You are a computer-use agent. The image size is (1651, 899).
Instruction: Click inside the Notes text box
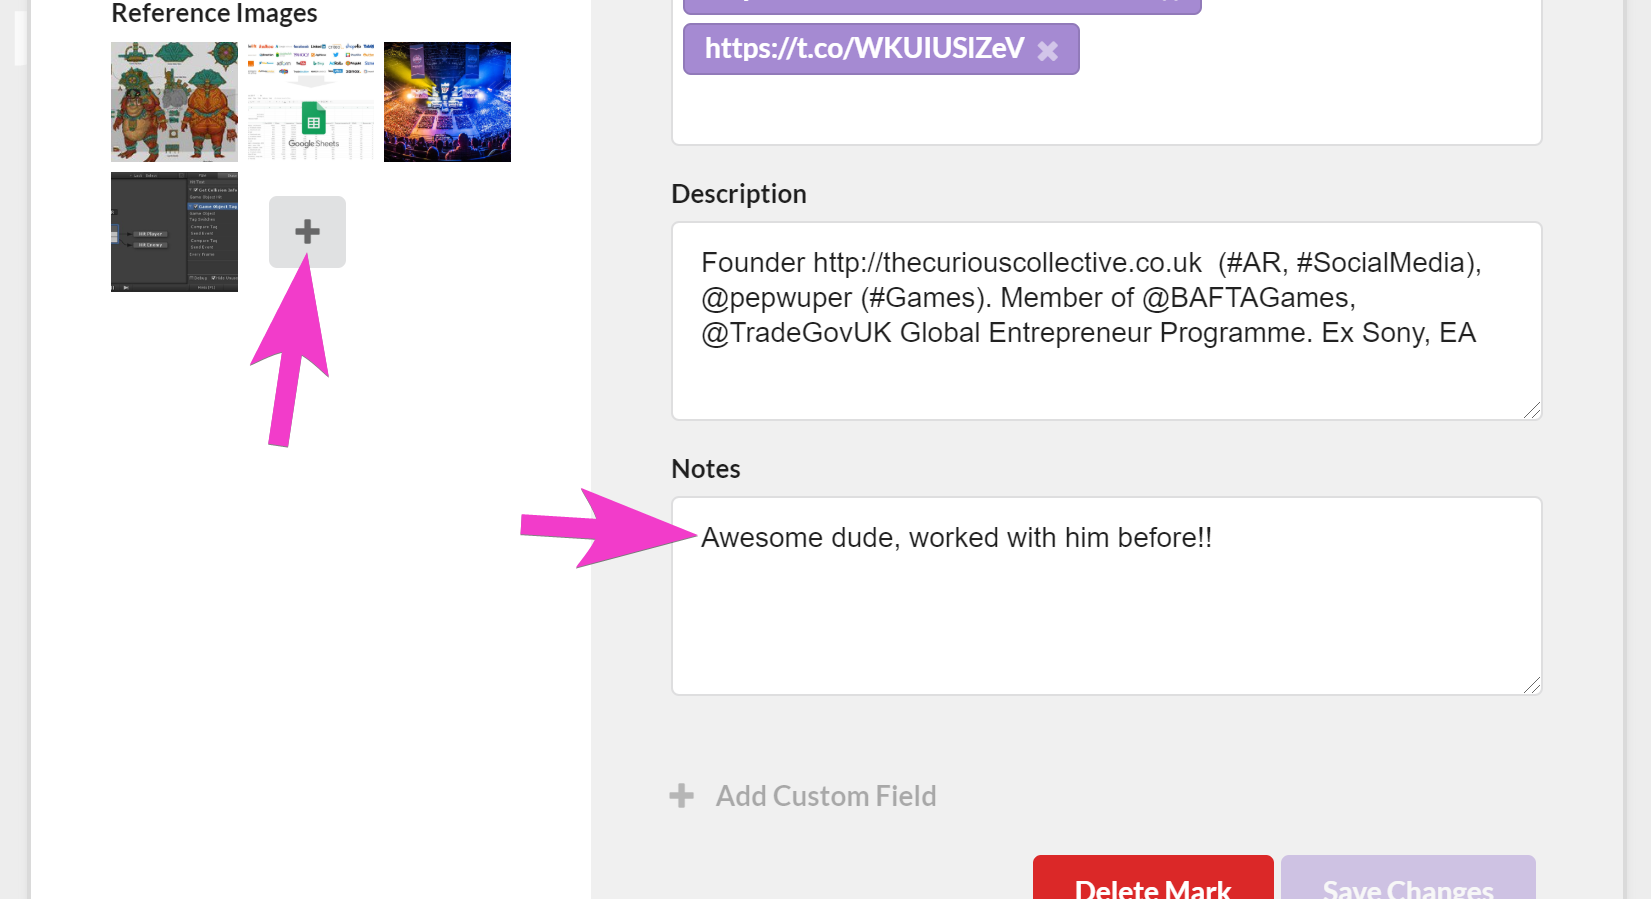coord(1105,620)
